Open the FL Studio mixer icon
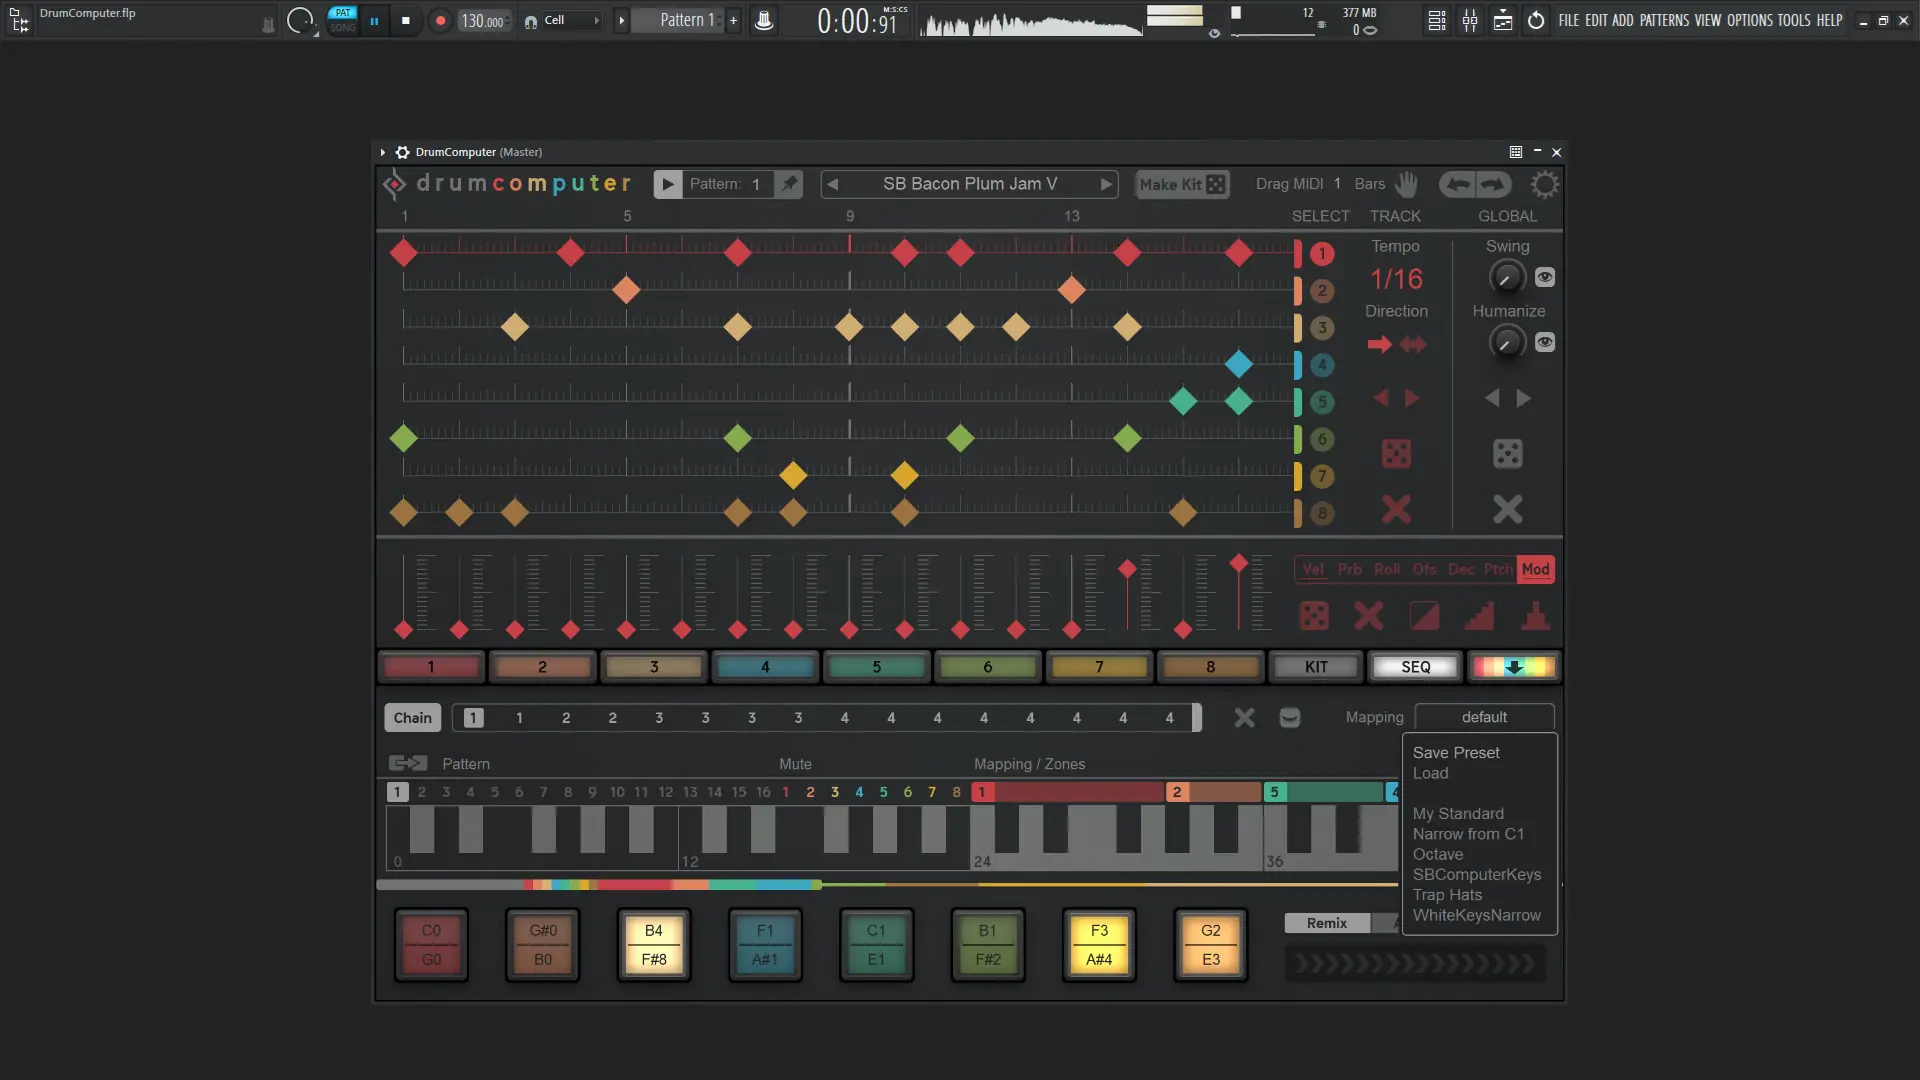 pyautogui.click(x=1470, y=21)
